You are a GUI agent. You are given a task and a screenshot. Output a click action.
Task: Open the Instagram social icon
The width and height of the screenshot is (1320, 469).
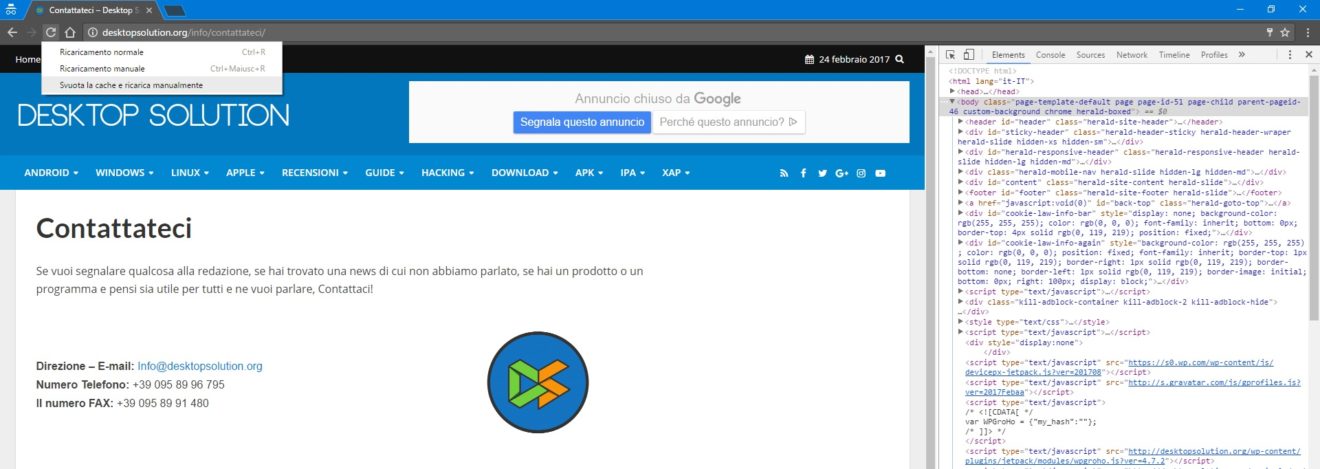tap(861, 173)
